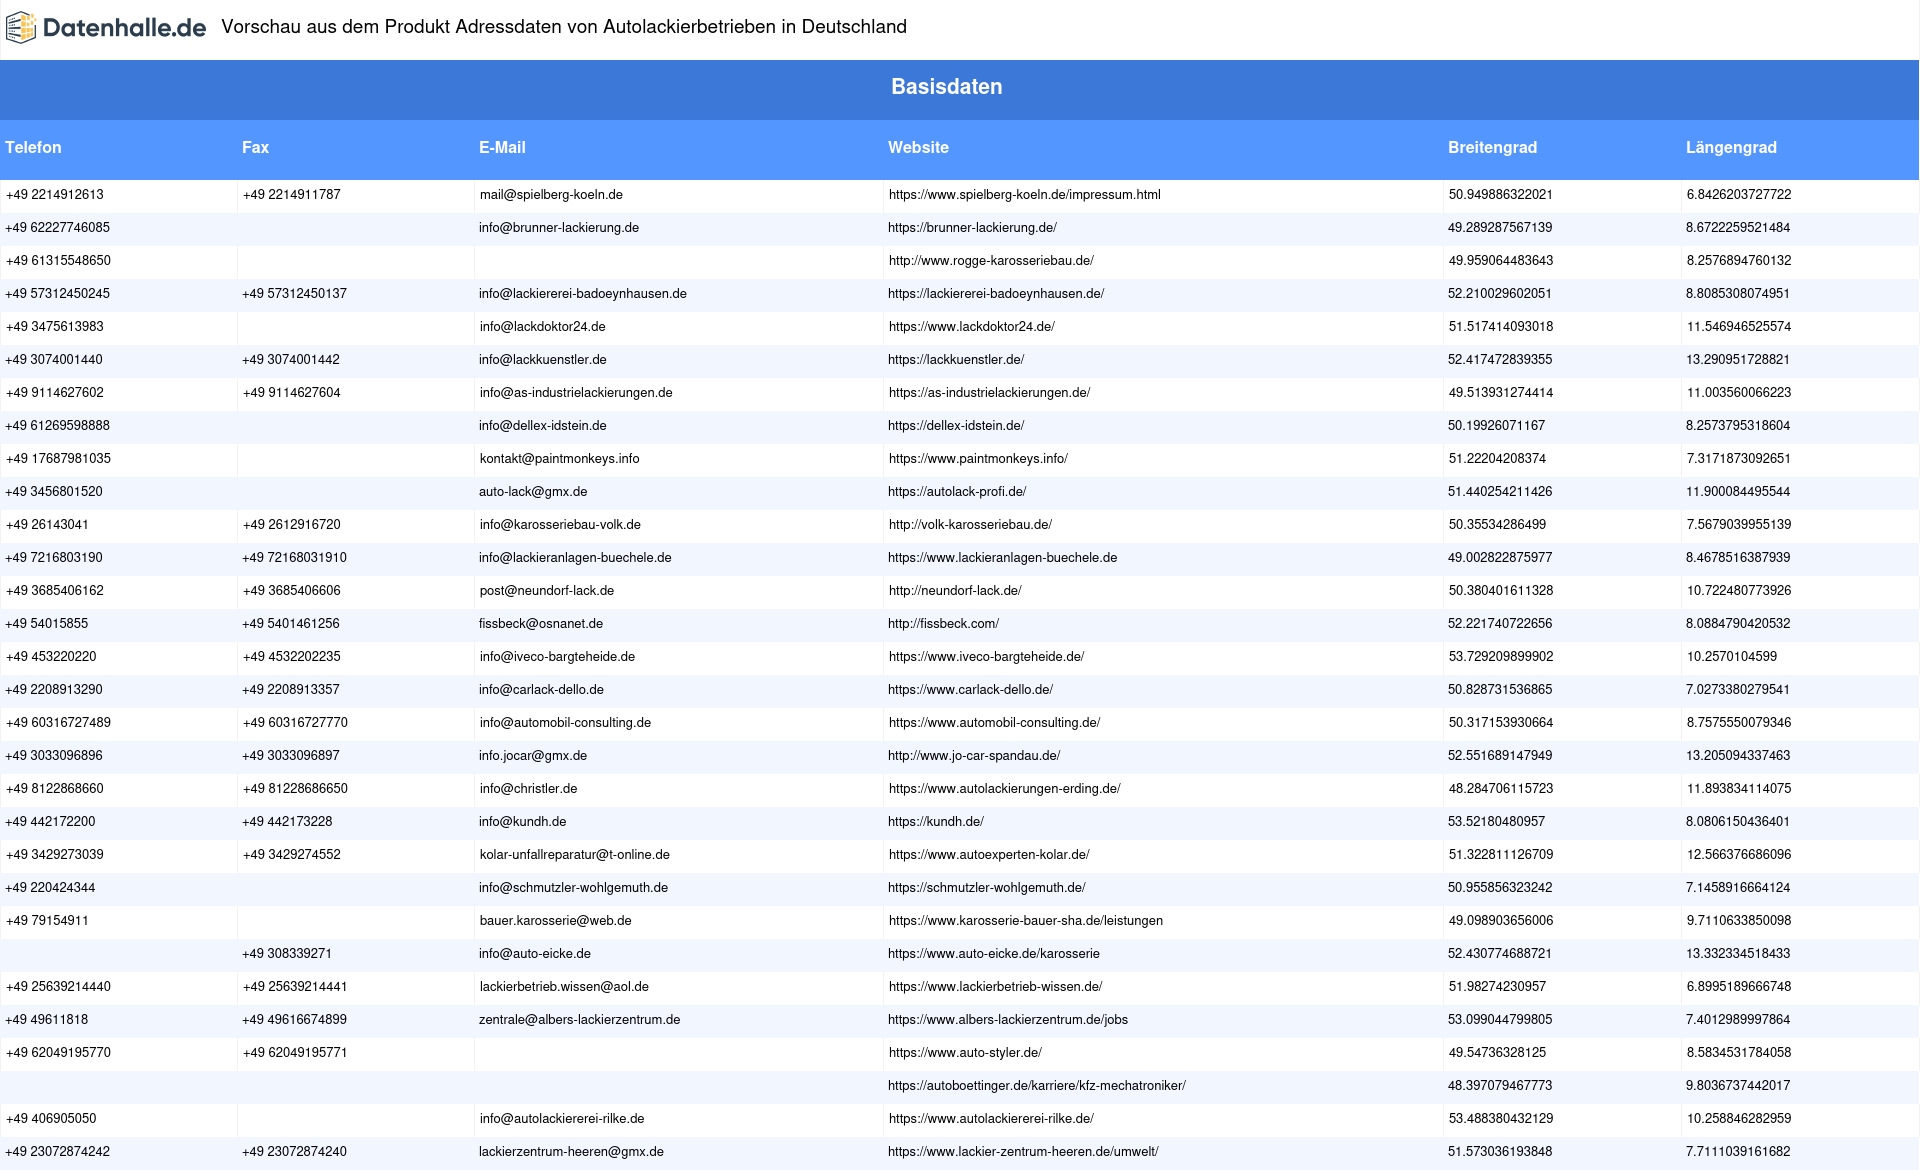The width and height of the screenshot is (1920, 1170).
Task: Open kundh.de website link
Action: click(936, 822)
